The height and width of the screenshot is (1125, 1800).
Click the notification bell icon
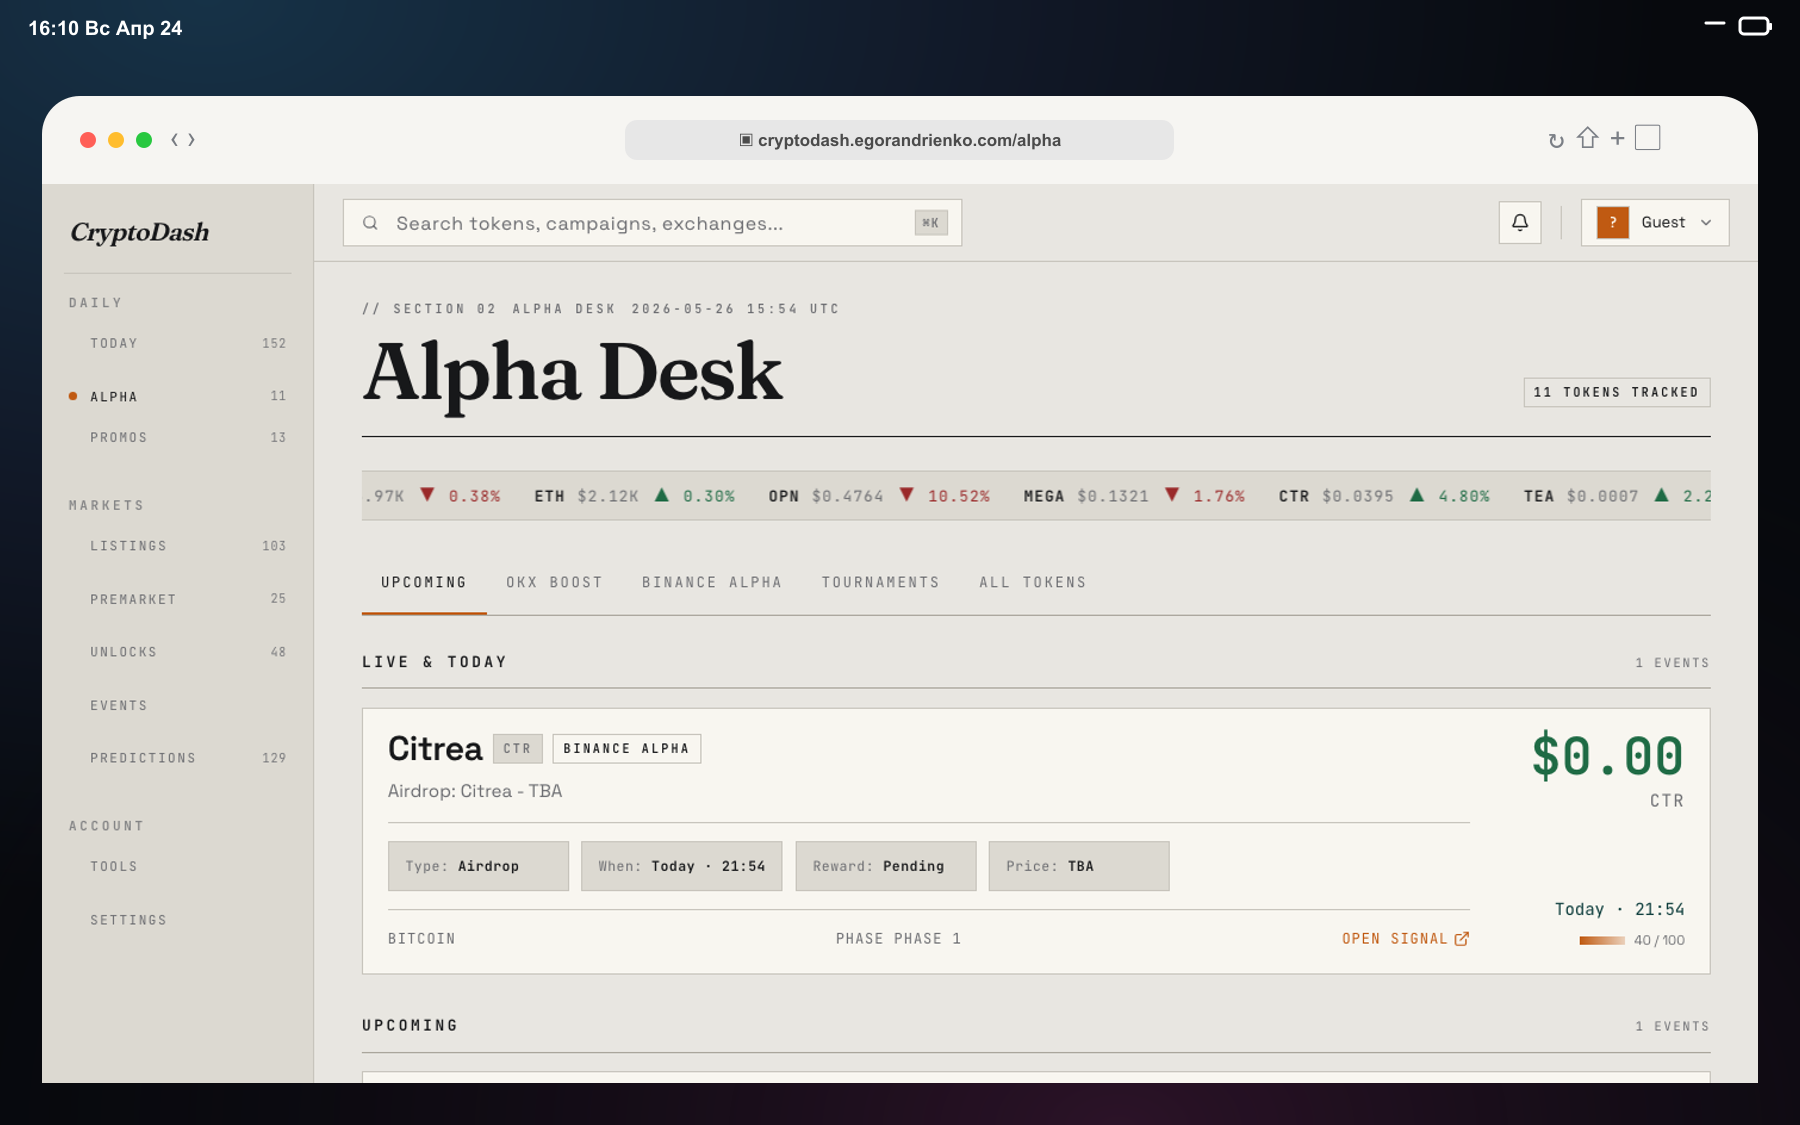(x=1520, y=222)
